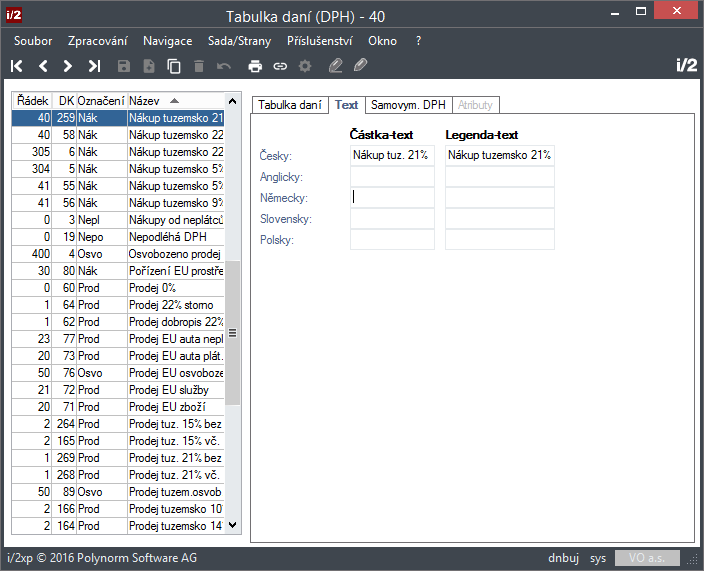Click the Anglicky Částka-text field
The image size is (704, 571).
392,176
